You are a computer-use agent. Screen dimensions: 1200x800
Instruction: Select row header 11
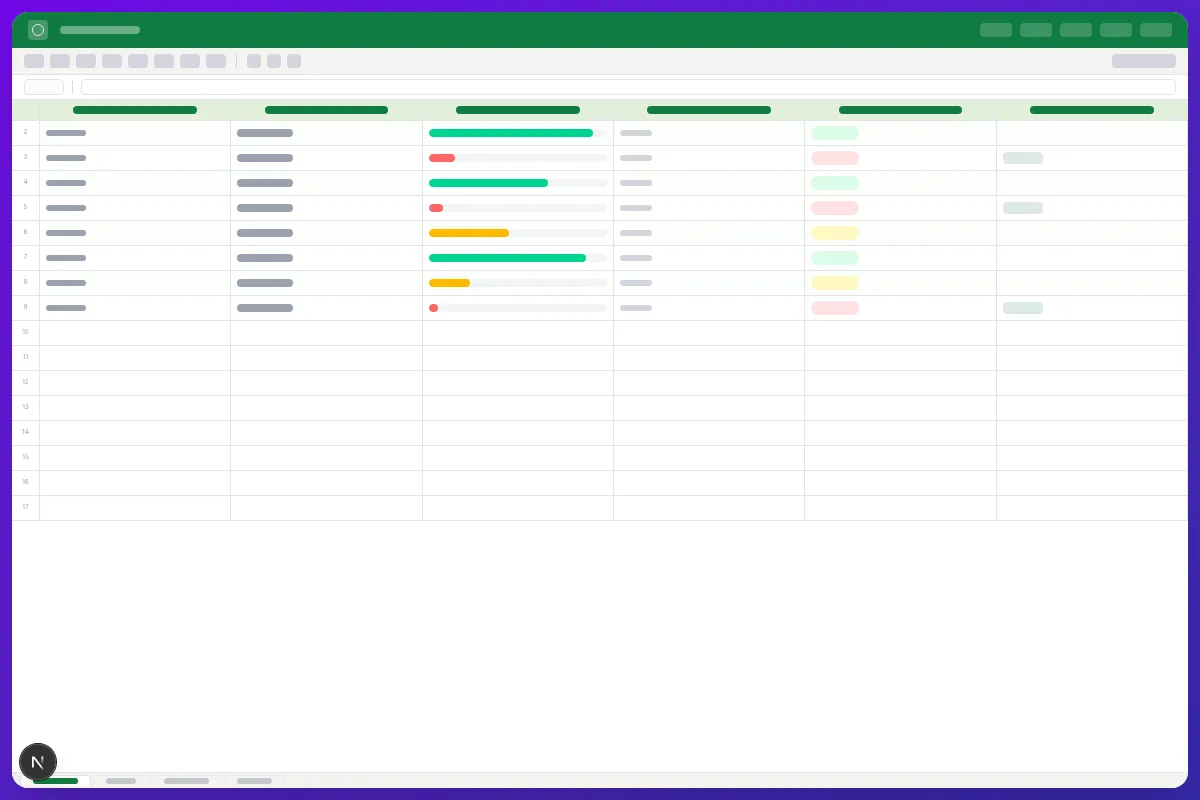26,358
